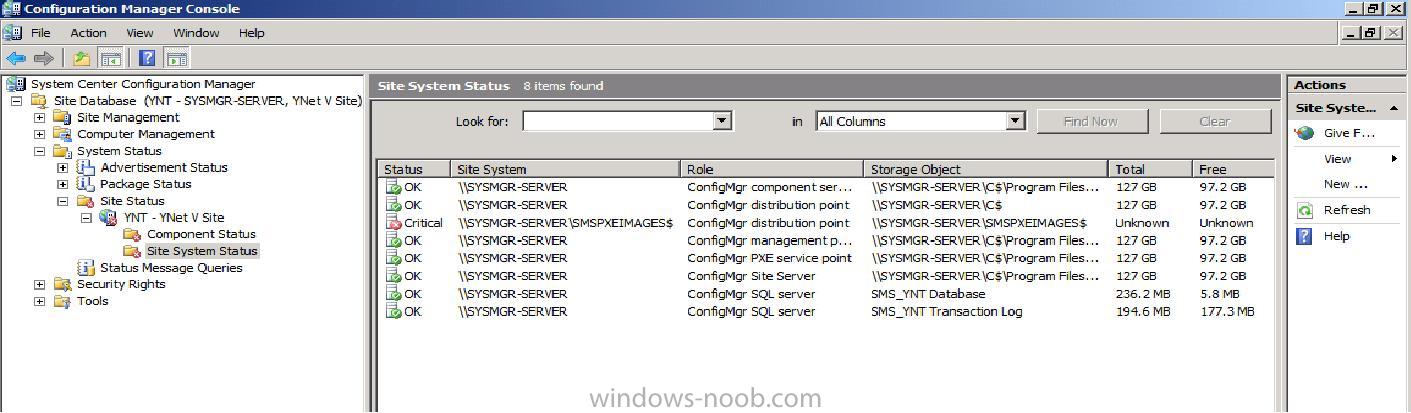Expand Package Status plus box
The image size is (1411, 413).
pyautogui.click(x=62, y=184)
